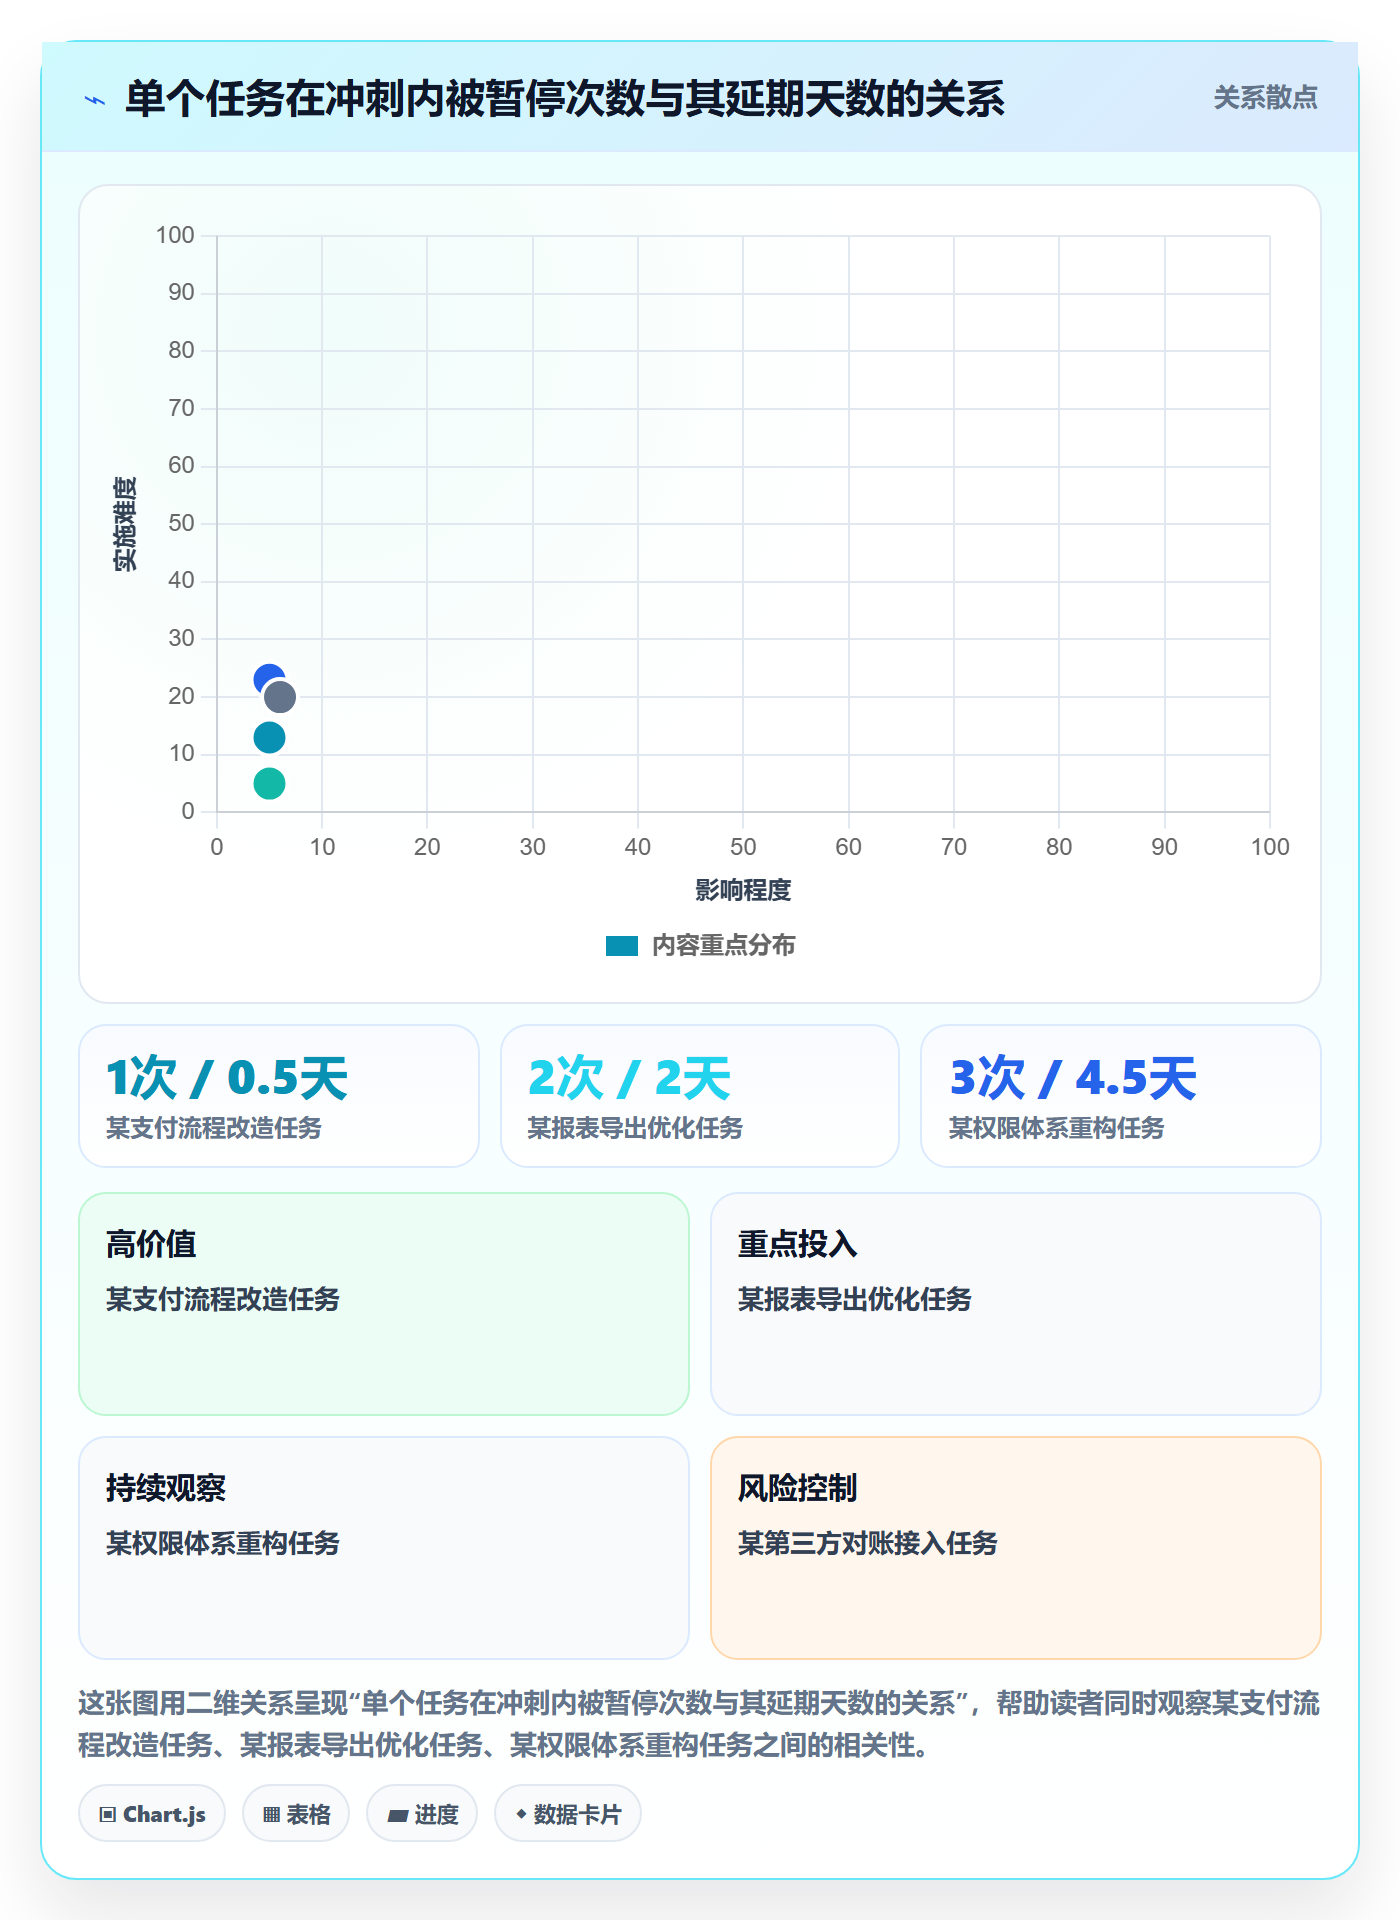Click the Chart.js tag chip
This screenshot has height=1920, width=1400.
click(x=152, y=1814)
